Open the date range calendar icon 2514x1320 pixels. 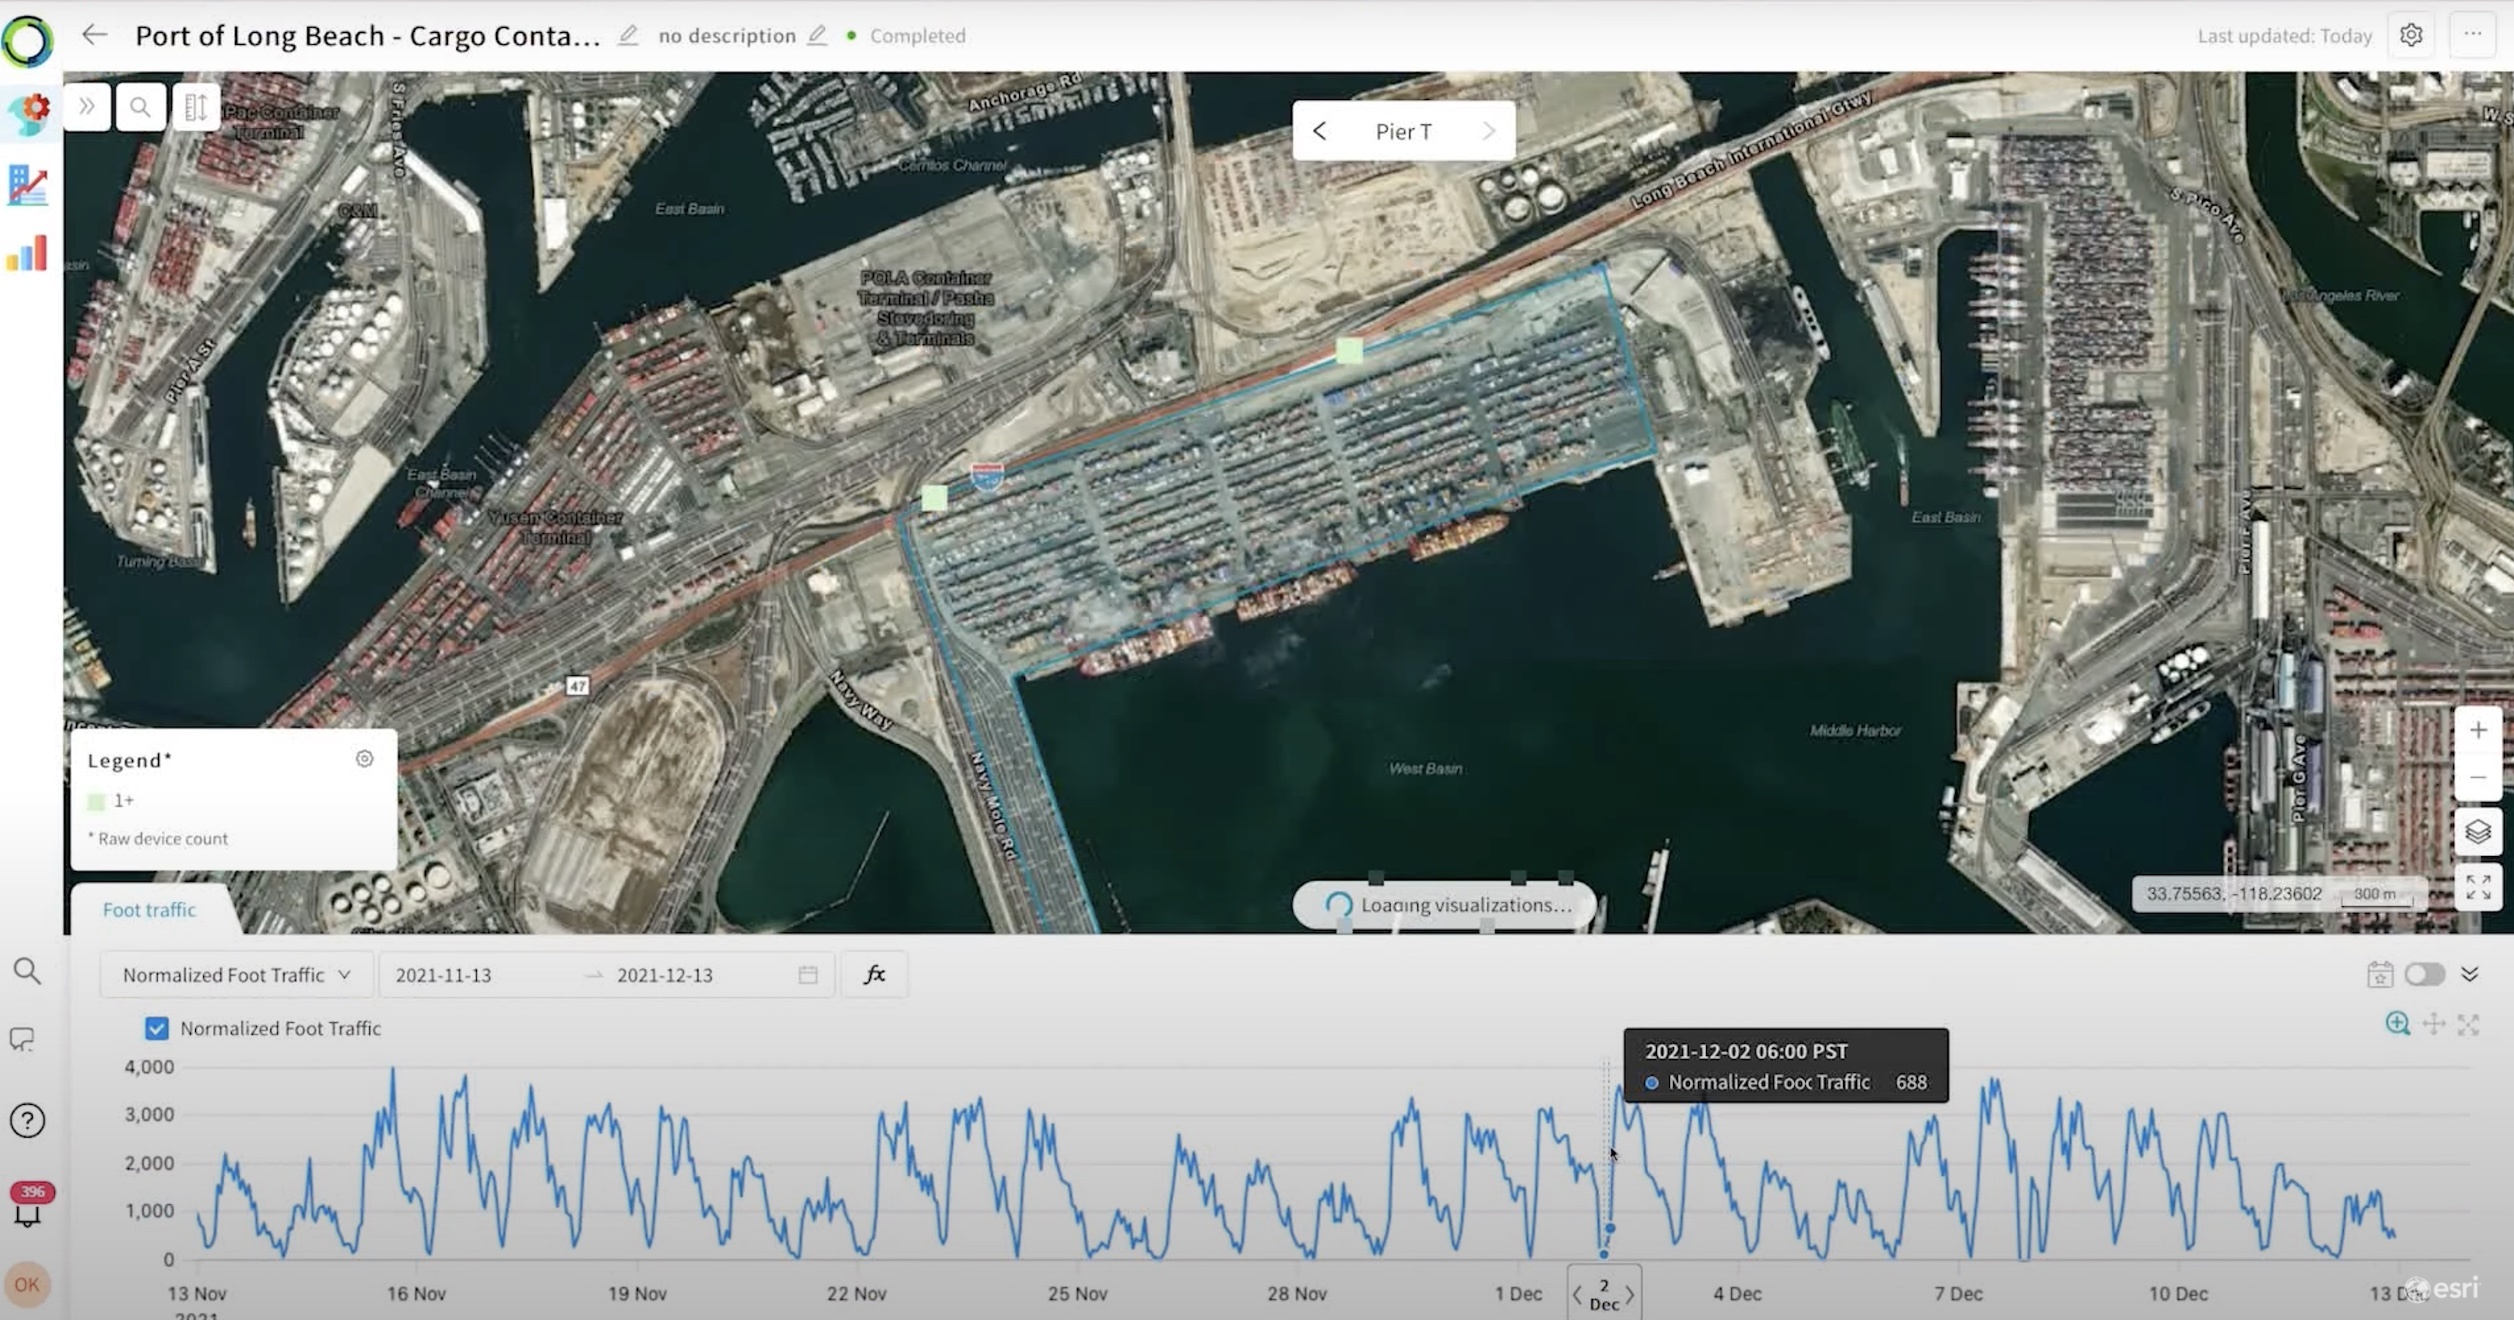point(808,975)
